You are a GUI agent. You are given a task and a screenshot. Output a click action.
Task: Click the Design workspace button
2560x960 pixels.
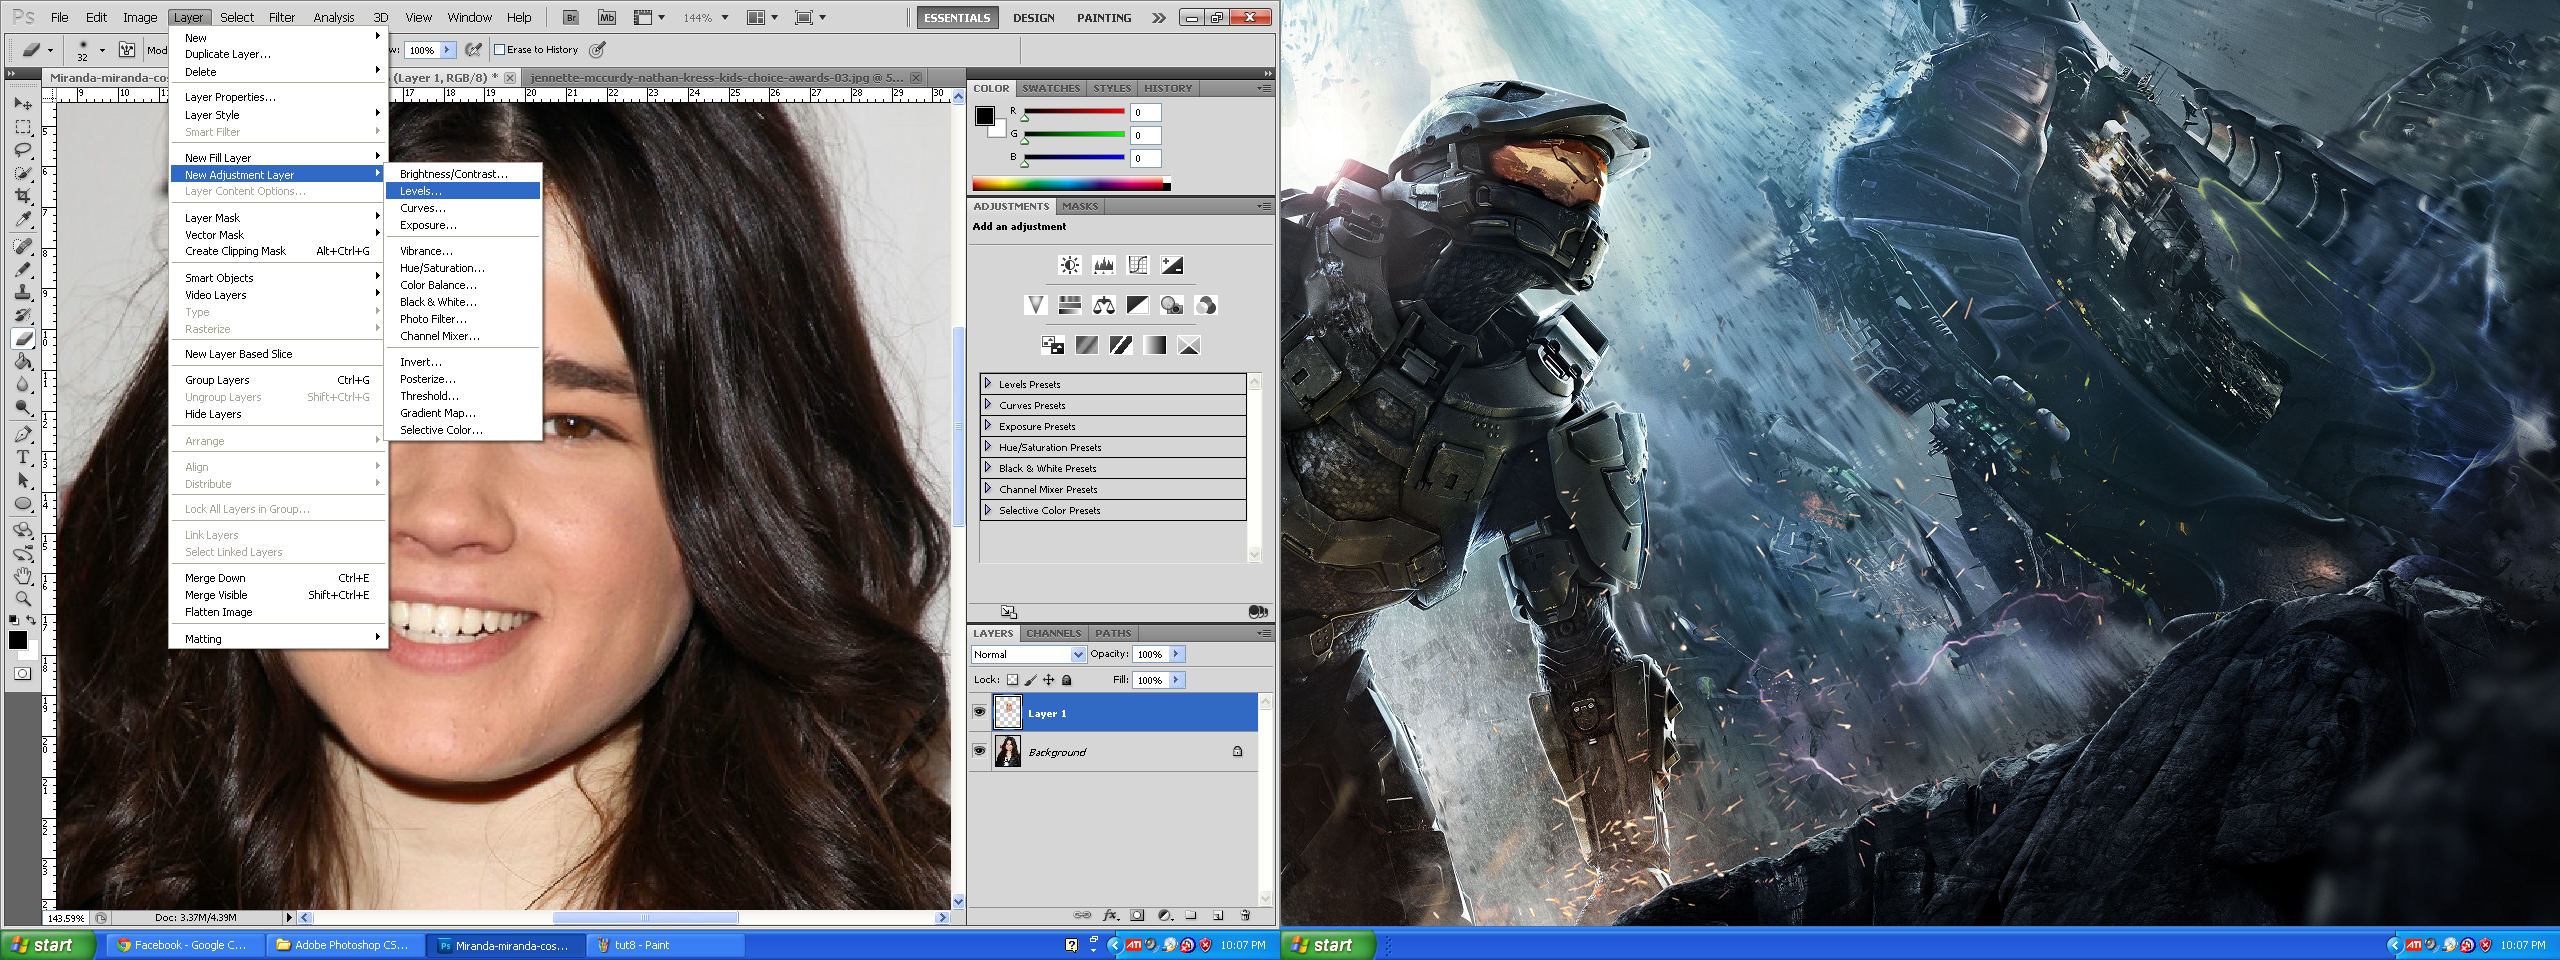tap(1033, 18)
